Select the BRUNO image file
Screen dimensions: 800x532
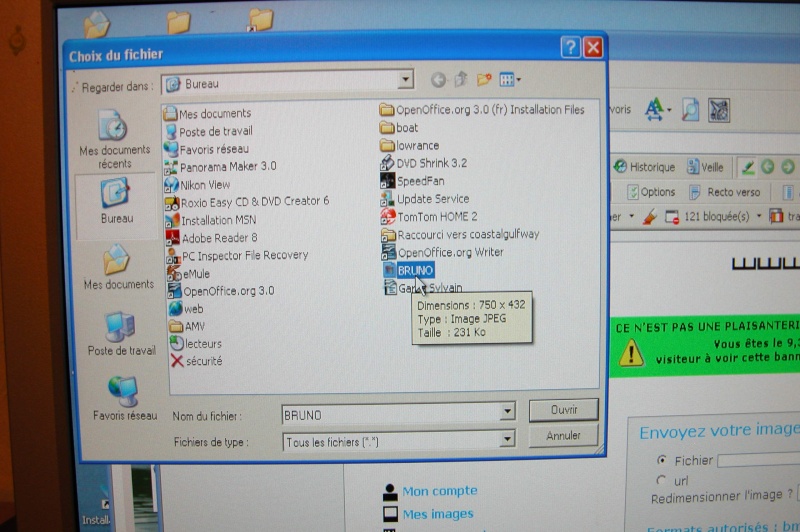pos(409,270)
